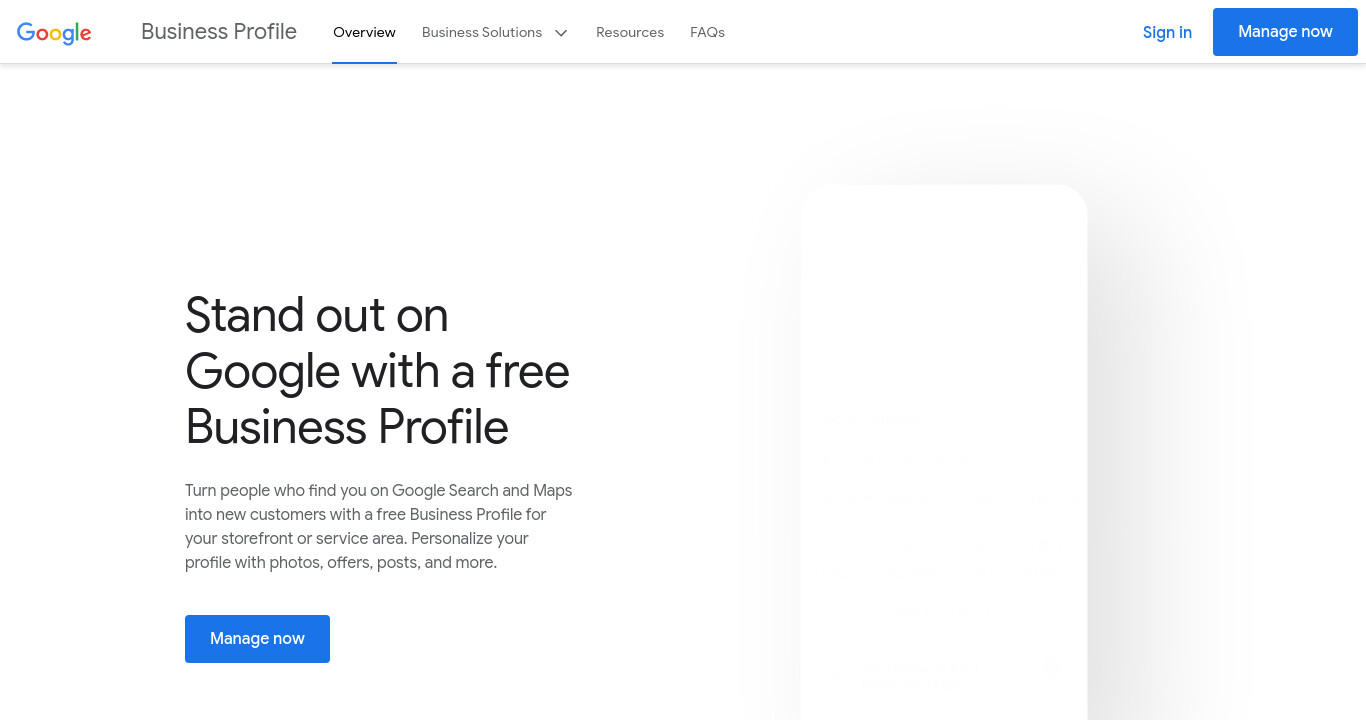Open the Resources page
Screen dimensions: 1366x720
(x=630, y=32)
